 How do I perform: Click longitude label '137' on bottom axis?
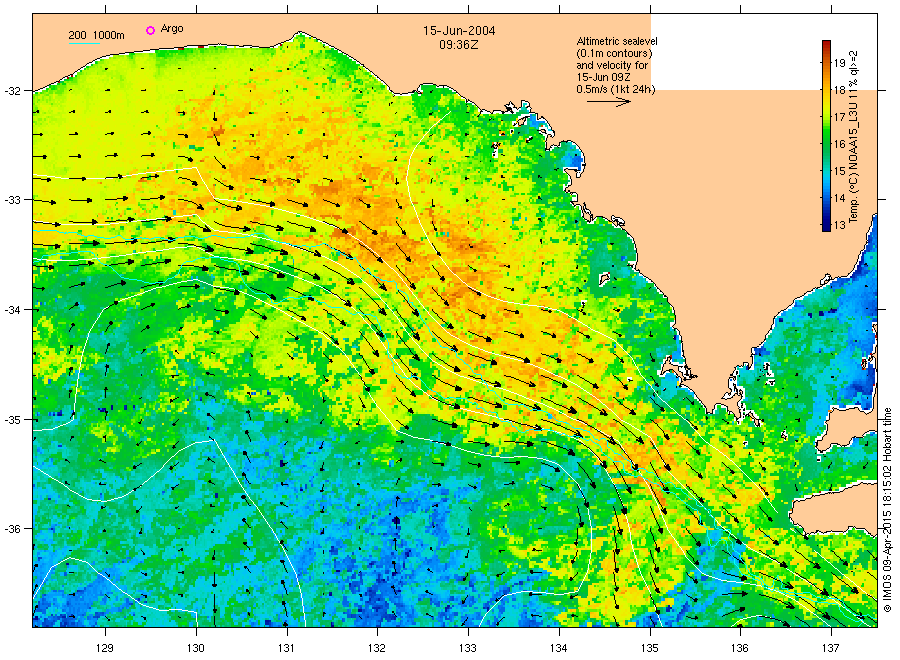831,648
